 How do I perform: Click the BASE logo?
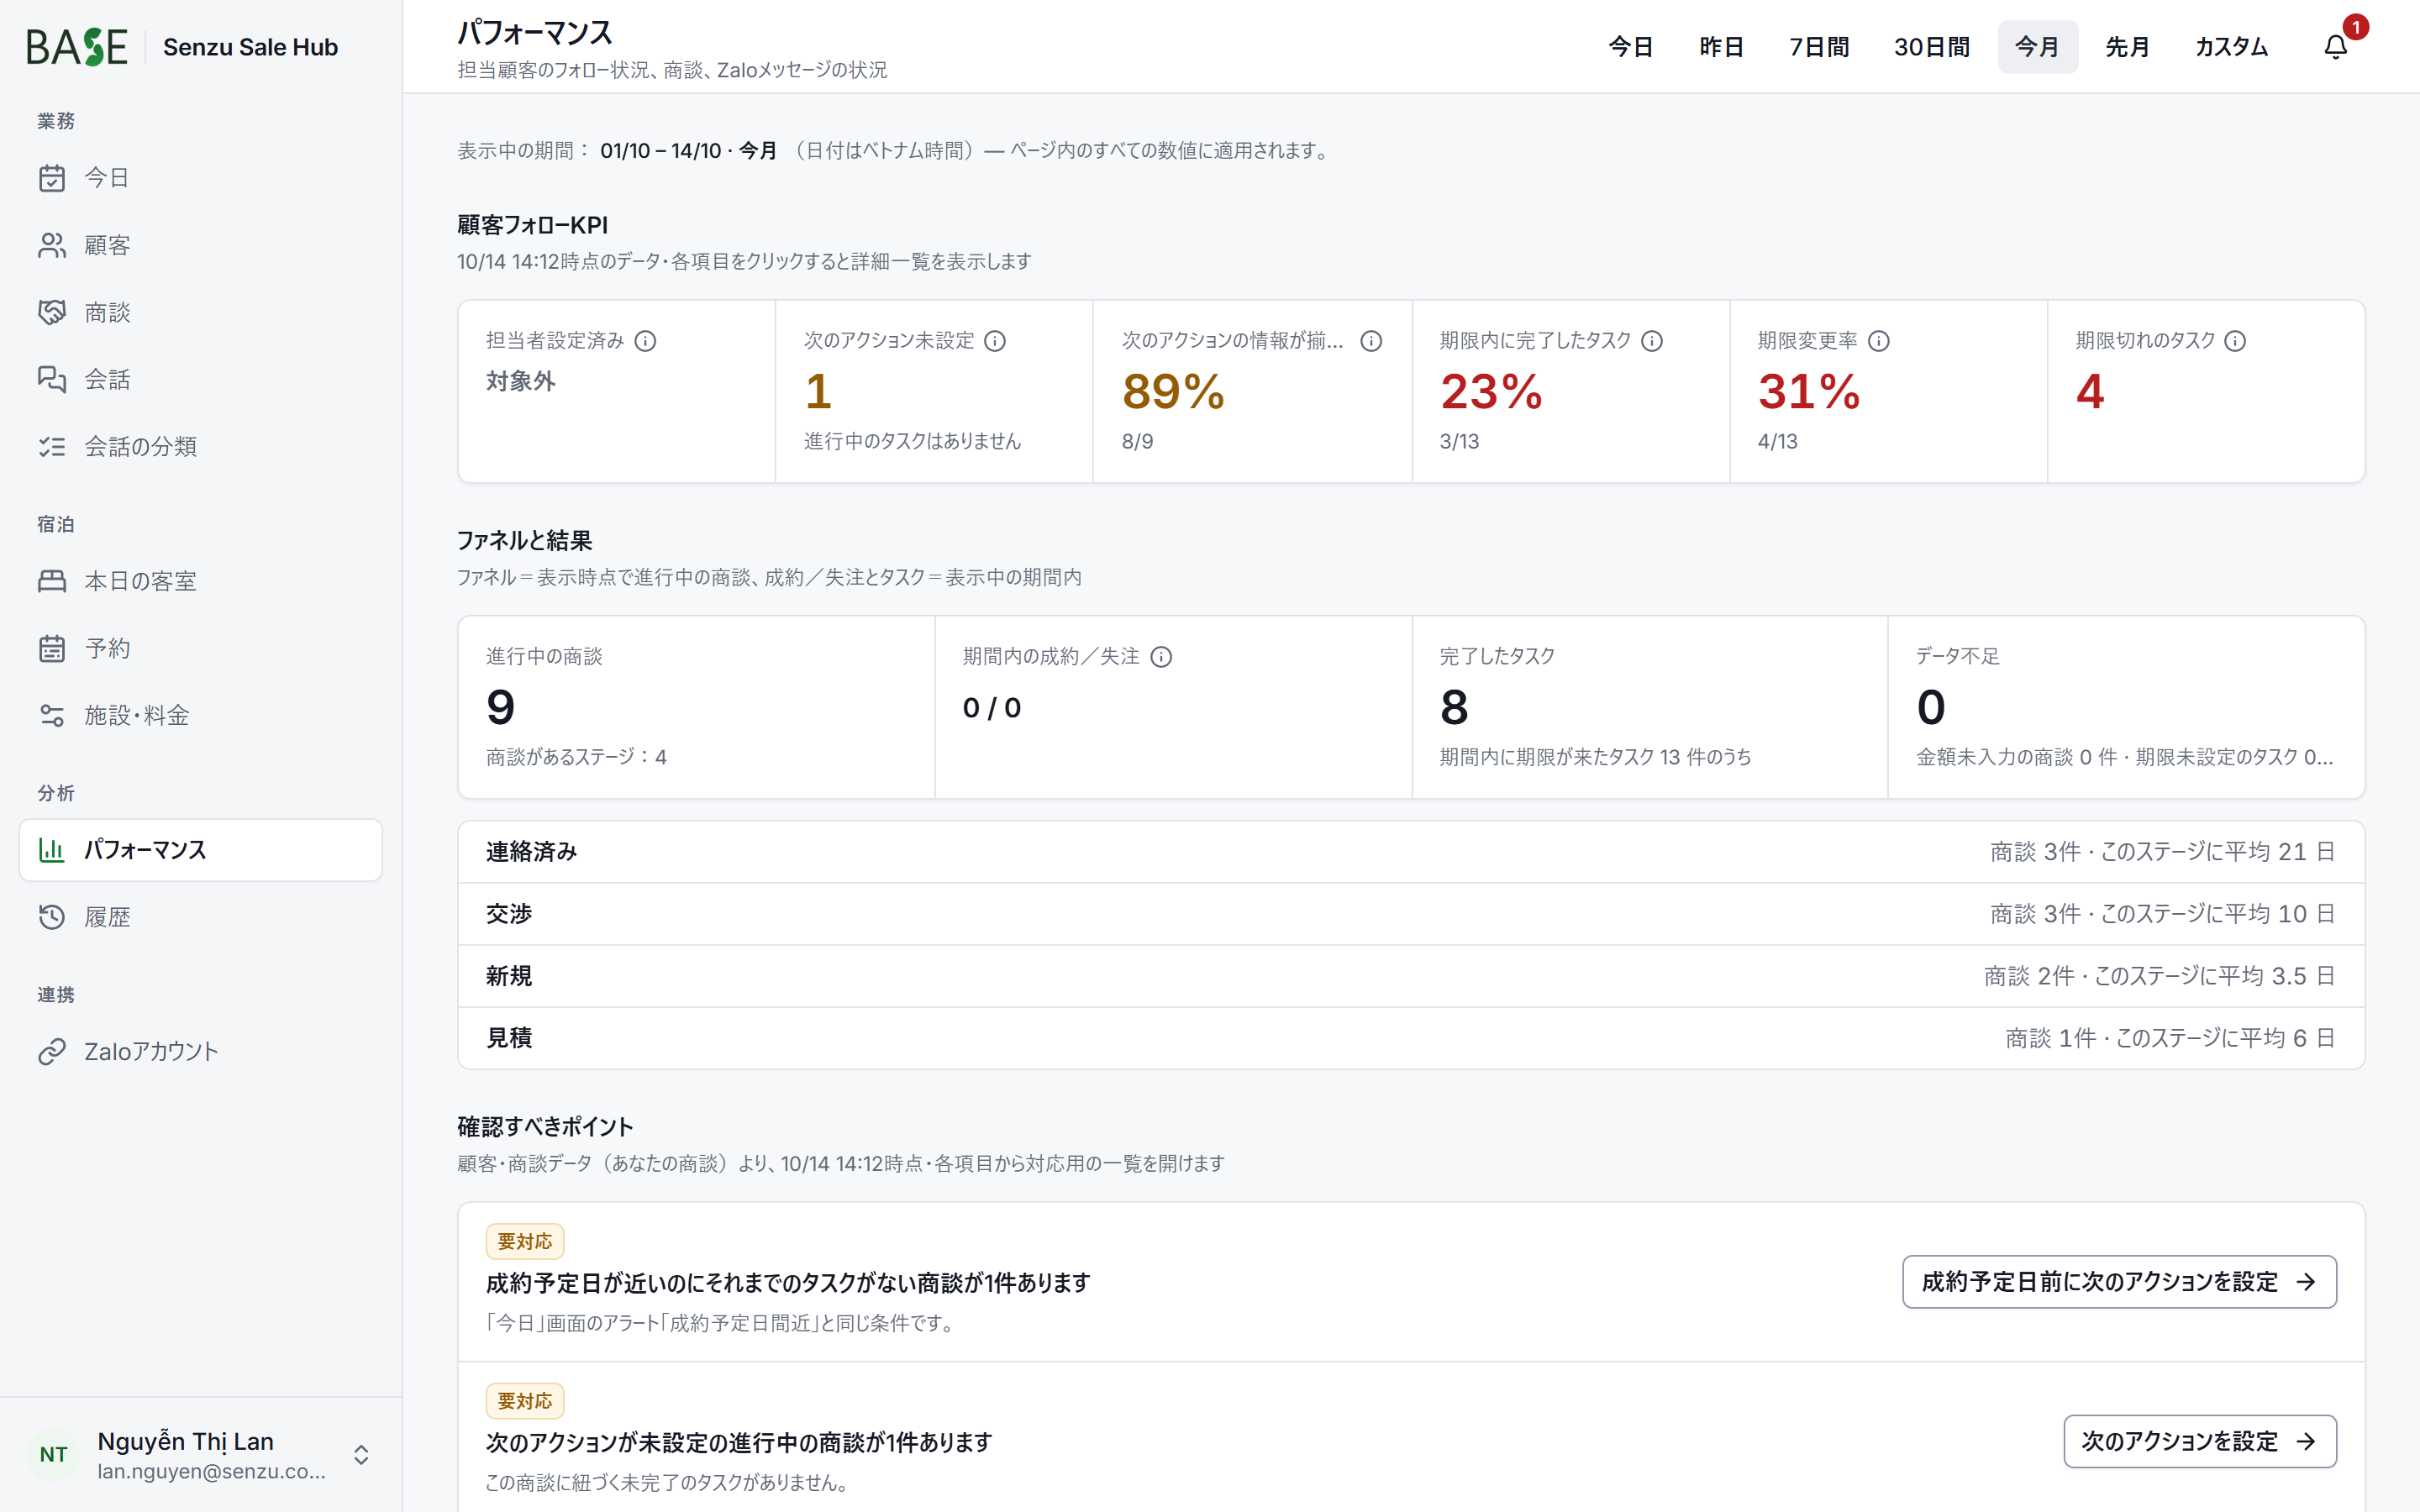click(77, 47)
